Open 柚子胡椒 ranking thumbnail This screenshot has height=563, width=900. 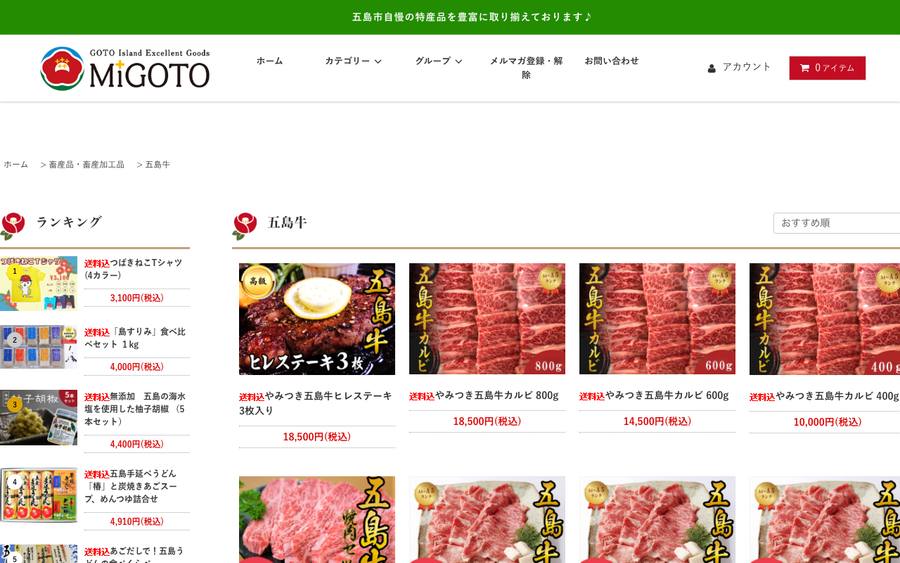pyautogui.click(x=38, y=417)
